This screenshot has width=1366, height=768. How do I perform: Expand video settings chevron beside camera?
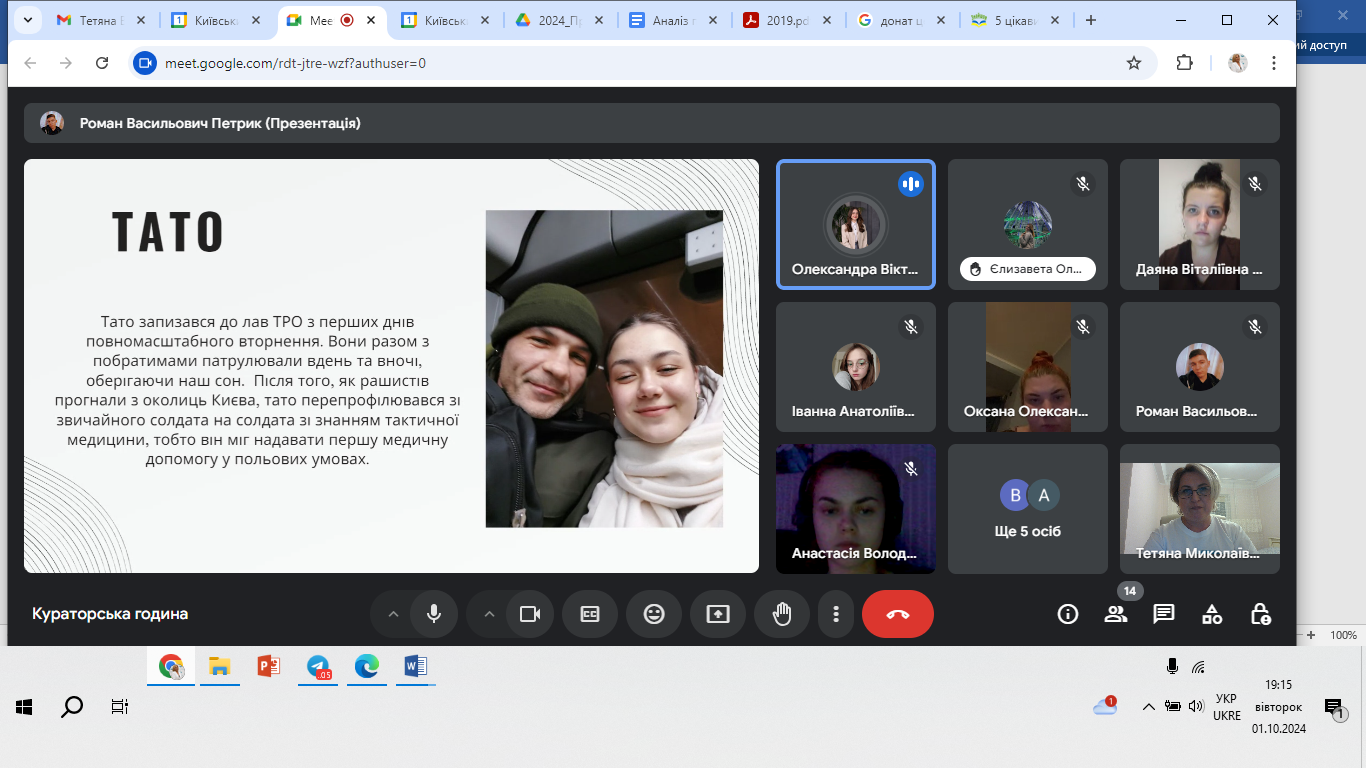point(489,614)
